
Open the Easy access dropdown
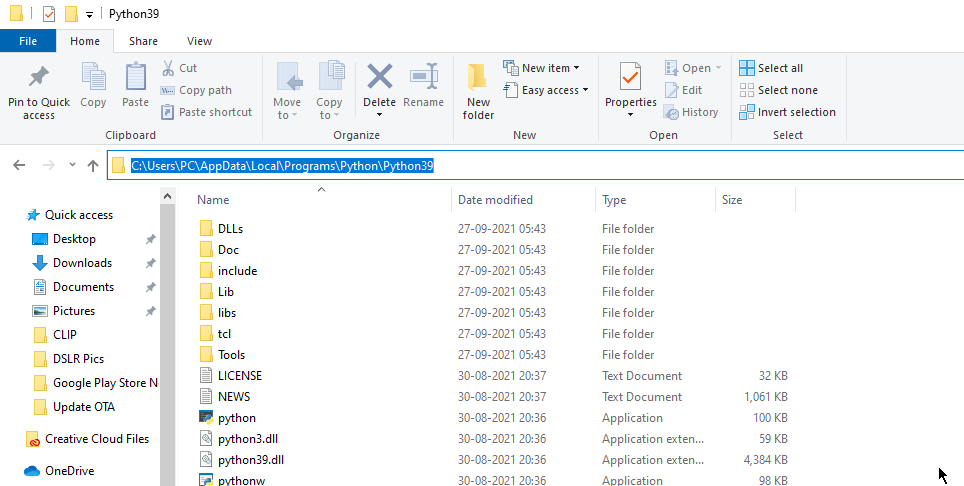[x=546, y=90]
